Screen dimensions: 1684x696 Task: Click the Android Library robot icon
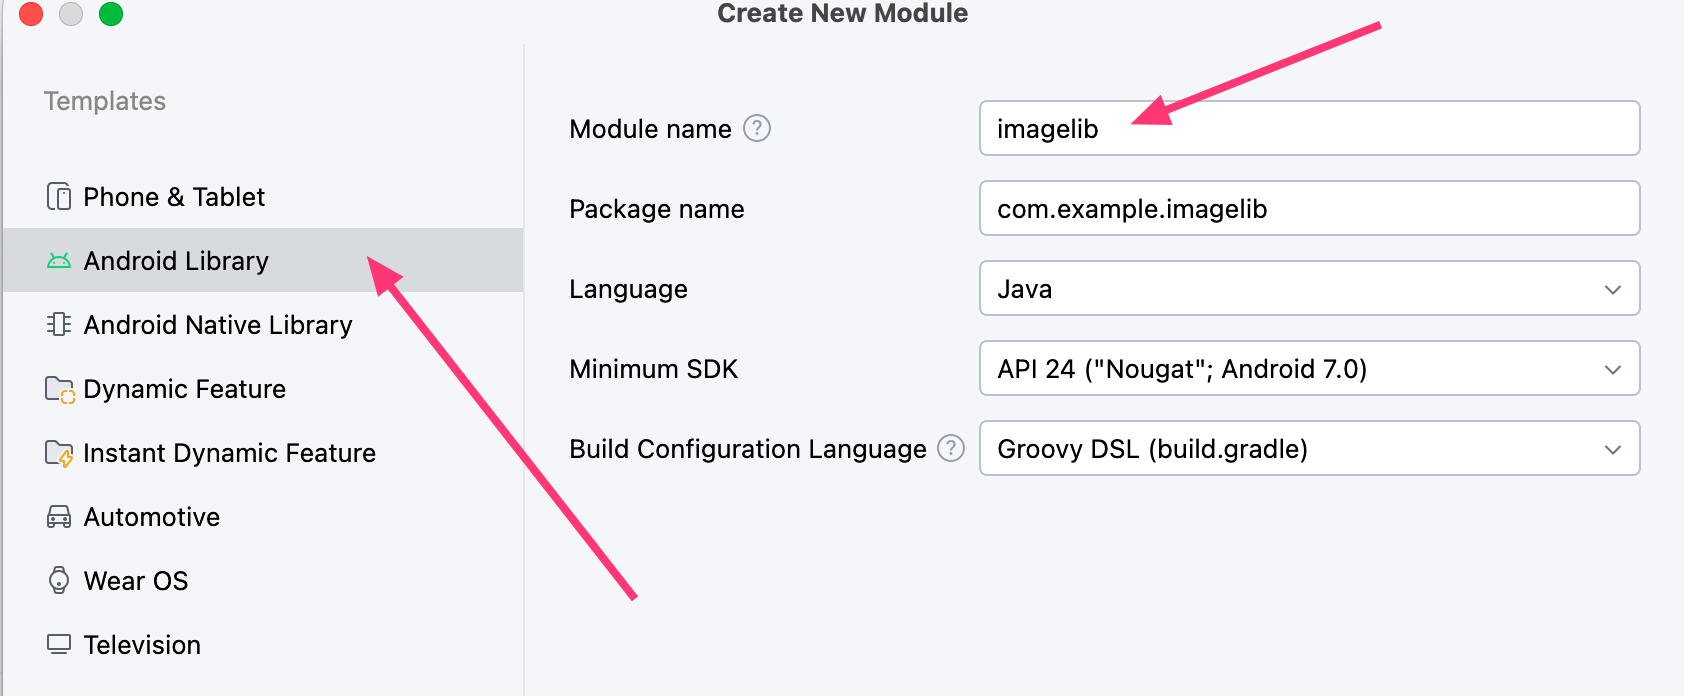click(59, 261)
